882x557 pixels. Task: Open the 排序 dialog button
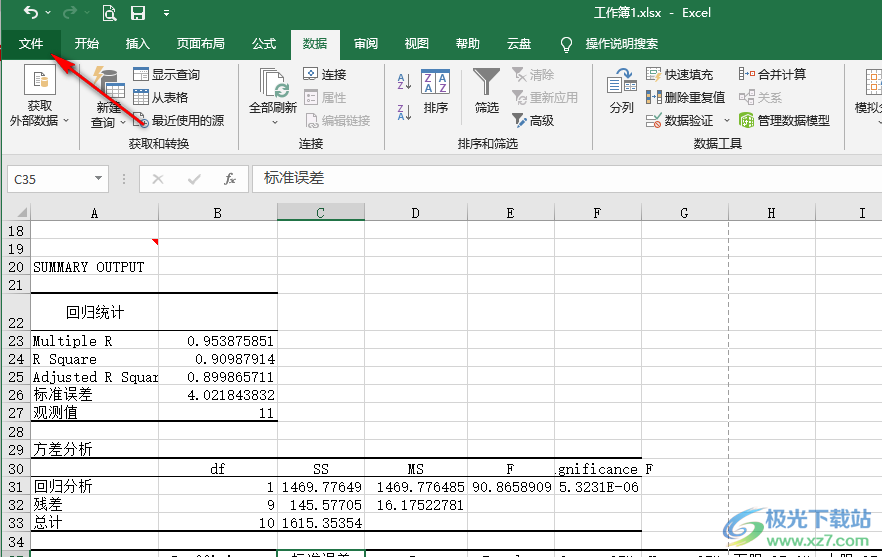435,91
